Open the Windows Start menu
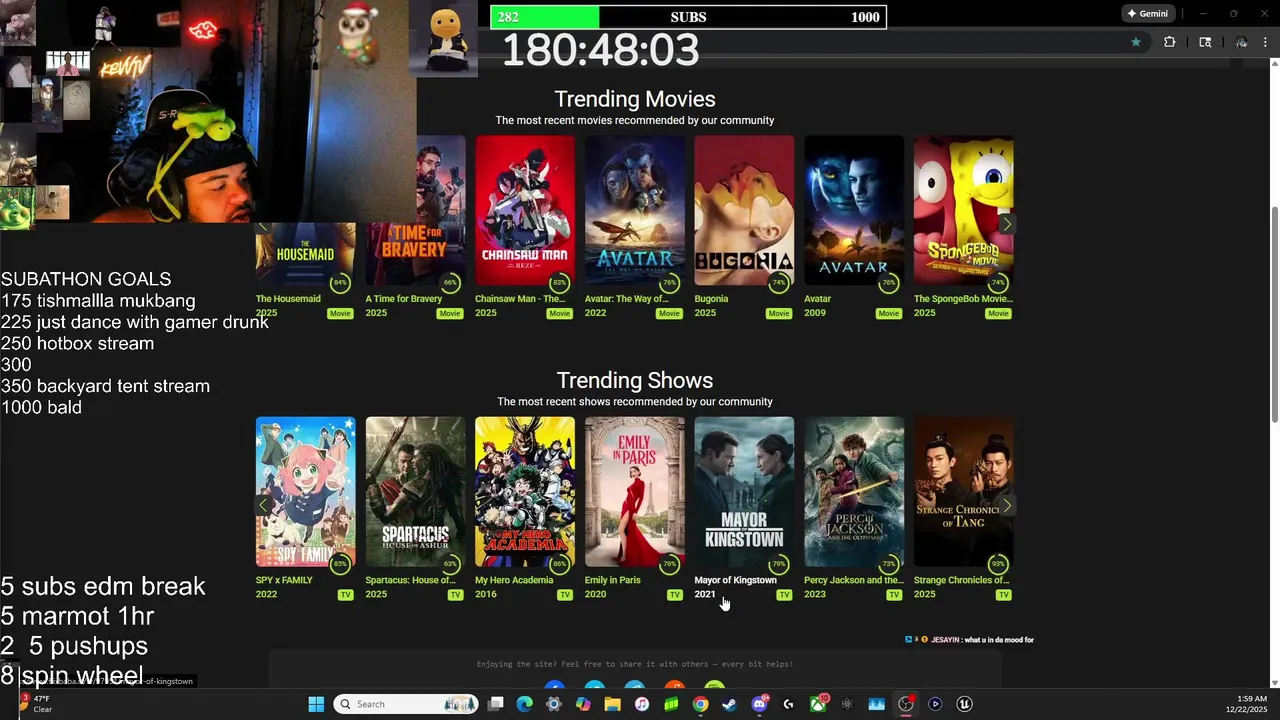Screen dimensions: 1280x720 [316, 704]
